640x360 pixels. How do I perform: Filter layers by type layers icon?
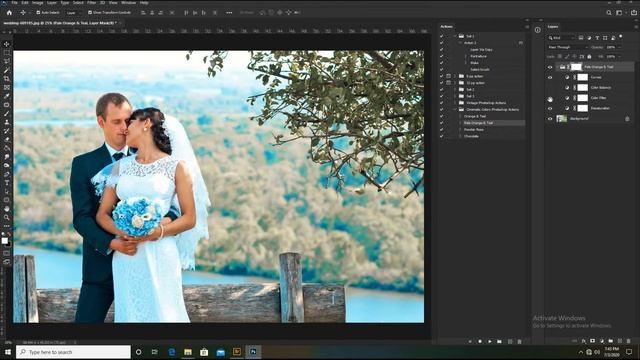597,38
